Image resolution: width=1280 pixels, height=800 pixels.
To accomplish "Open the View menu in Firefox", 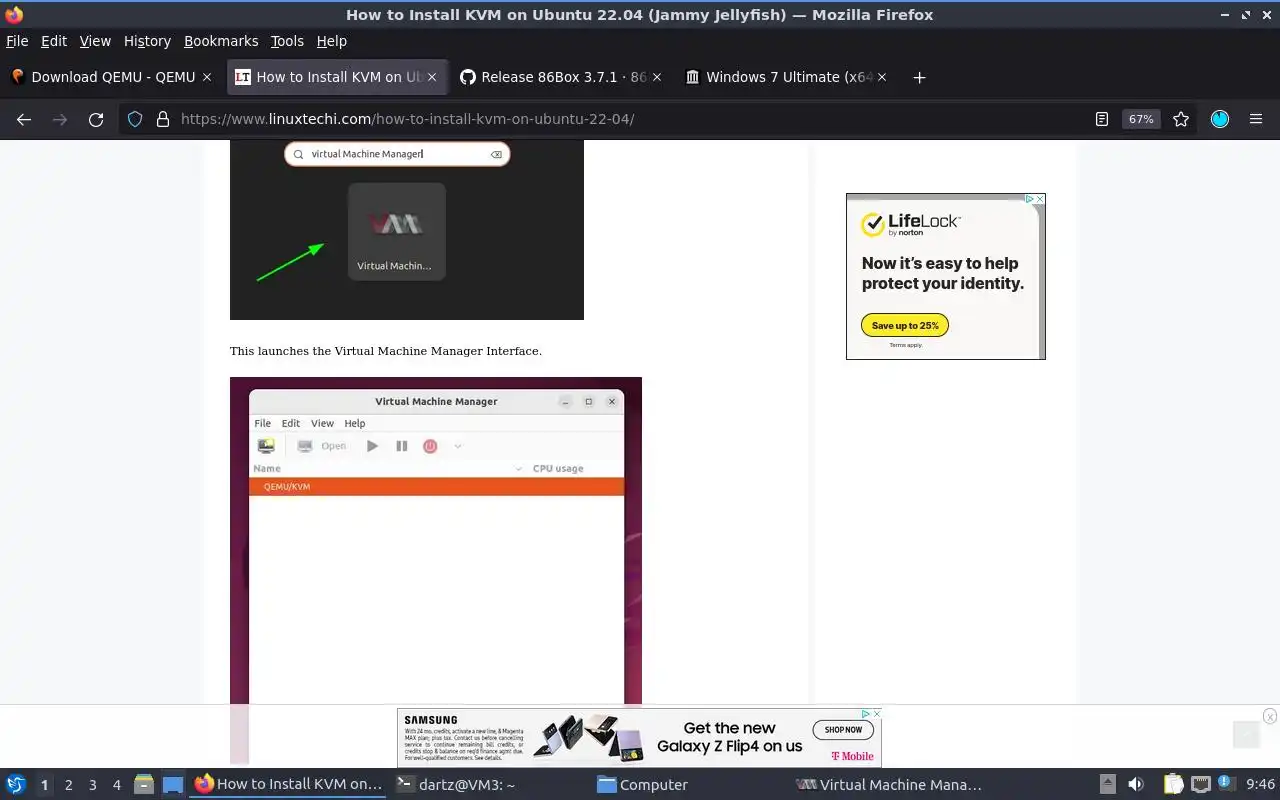I will [95, 41].
